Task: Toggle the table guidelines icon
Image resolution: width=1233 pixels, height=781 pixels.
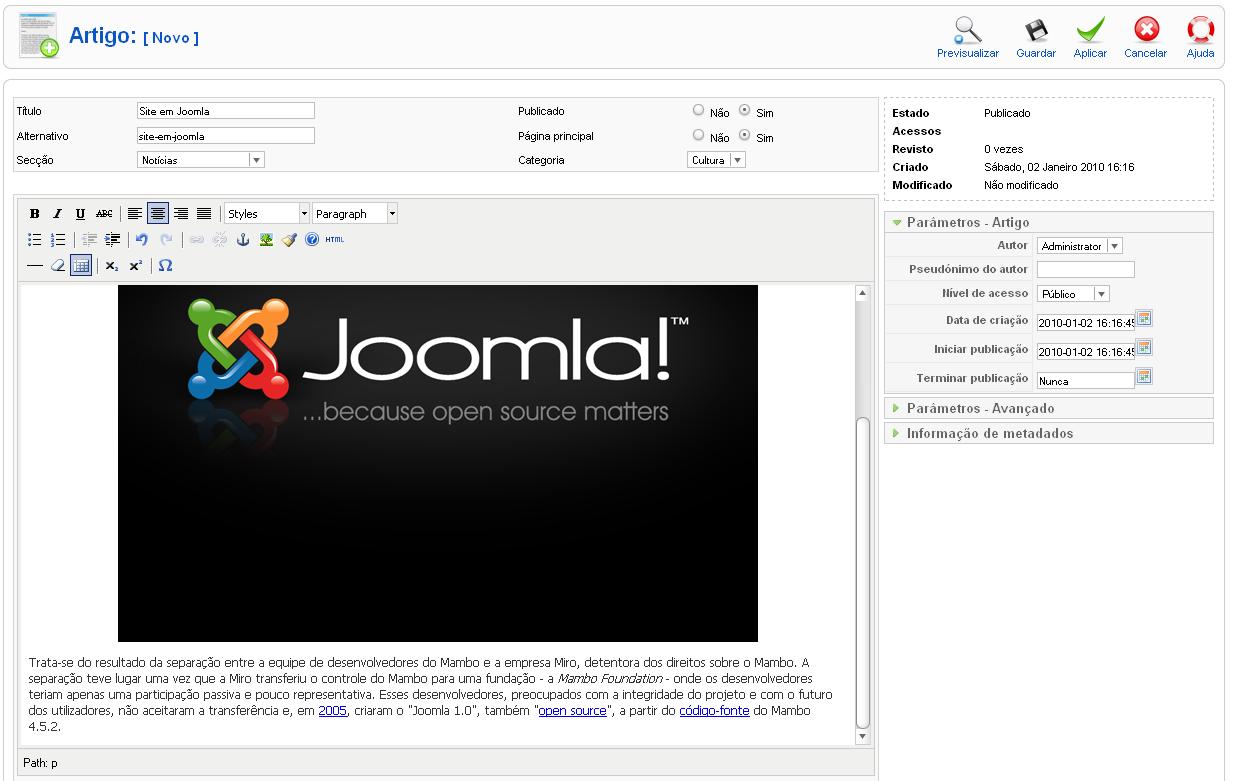Action: coord(81,266)
